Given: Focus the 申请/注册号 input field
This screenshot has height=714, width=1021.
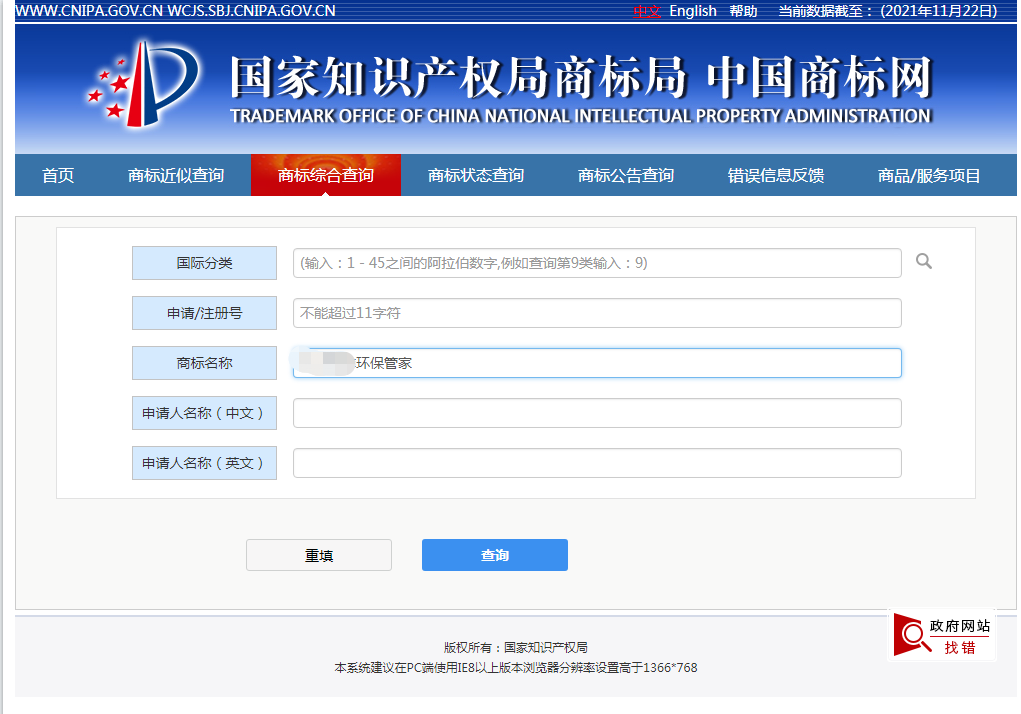Looking at the screenshot, I should pos(597,313).
